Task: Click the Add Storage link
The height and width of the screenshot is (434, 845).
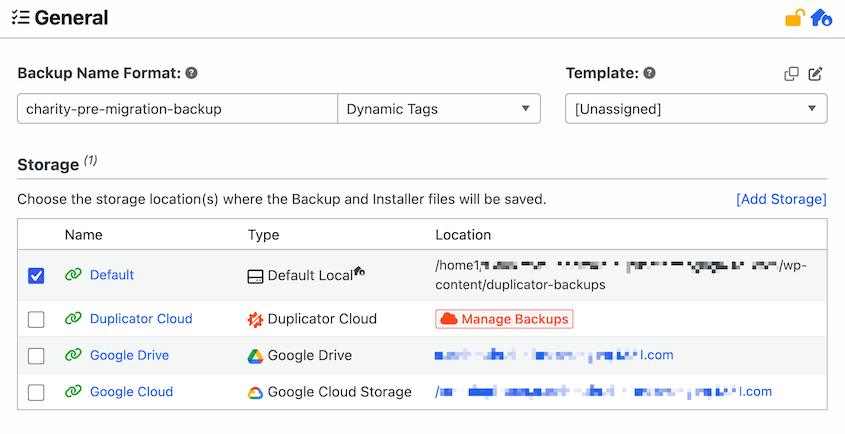Action: (781, 199)
